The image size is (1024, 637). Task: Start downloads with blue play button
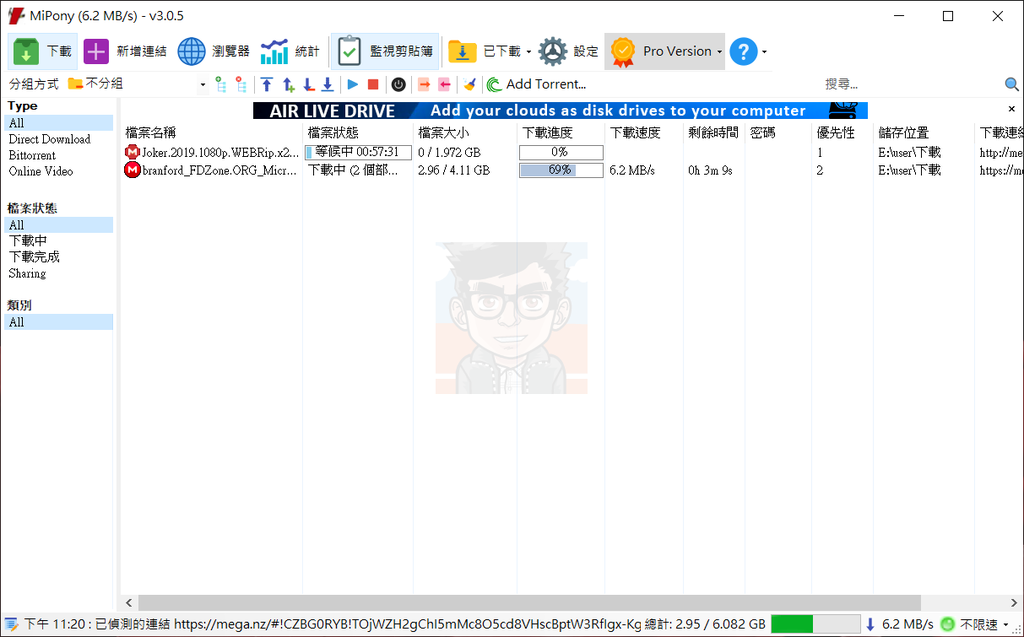[353, 84]
